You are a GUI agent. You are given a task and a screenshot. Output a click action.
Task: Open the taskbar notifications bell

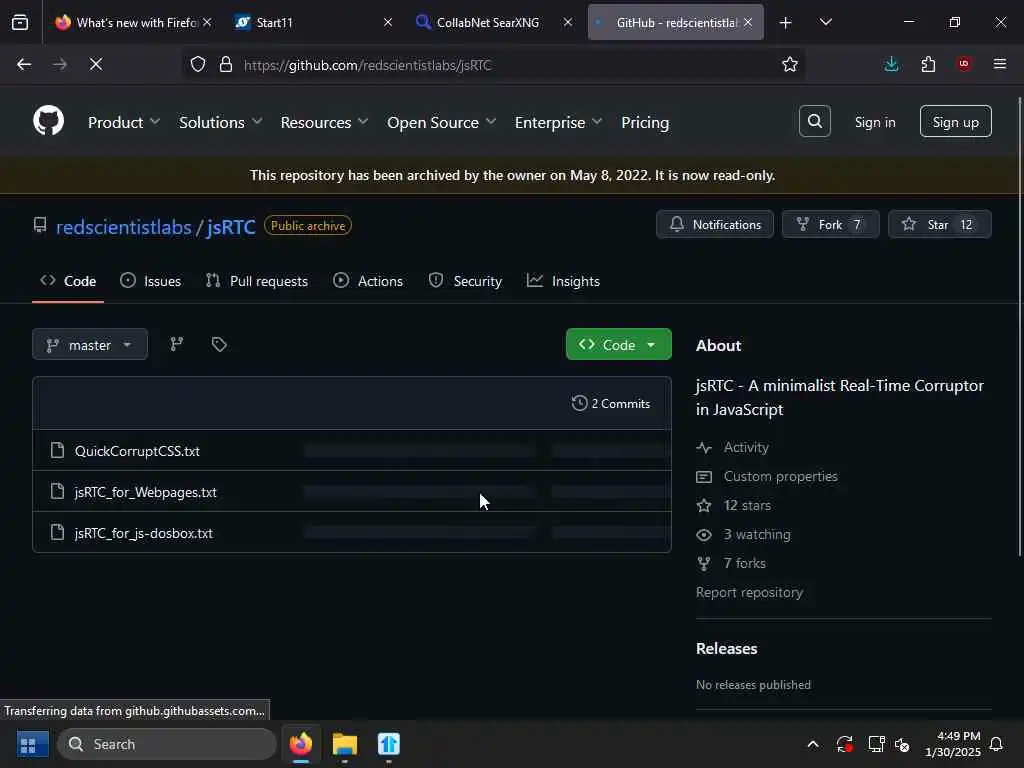click(x=996, y=744)
